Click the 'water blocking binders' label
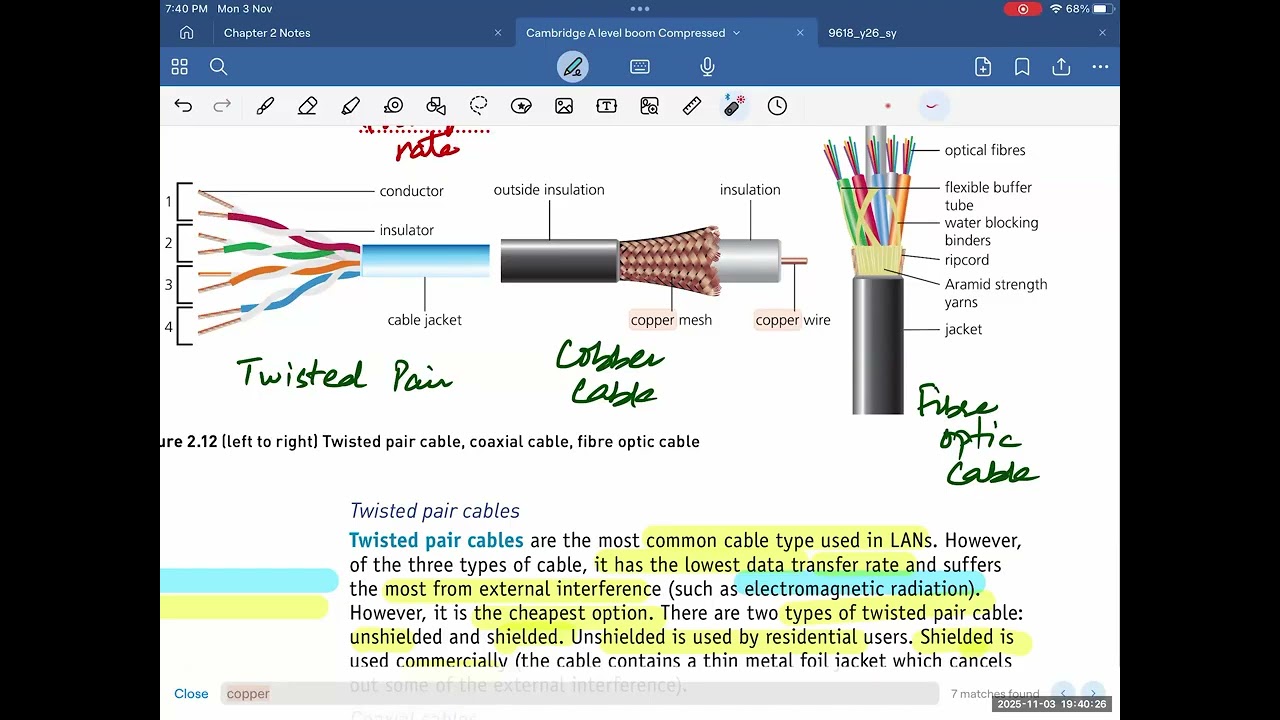Screen dimensions: 1280x720 pos(992,231)
